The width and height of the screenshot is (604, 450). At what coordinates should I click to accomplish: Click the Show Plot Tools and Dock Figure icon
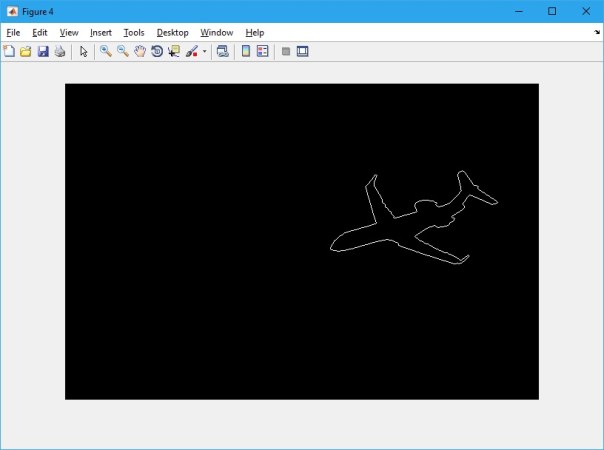[302, 51]
